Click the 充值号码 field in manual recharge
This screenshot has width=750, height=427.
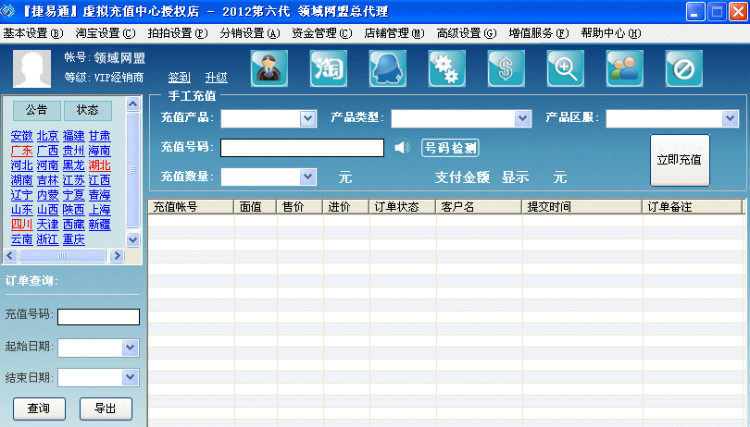tap(302, 148)
